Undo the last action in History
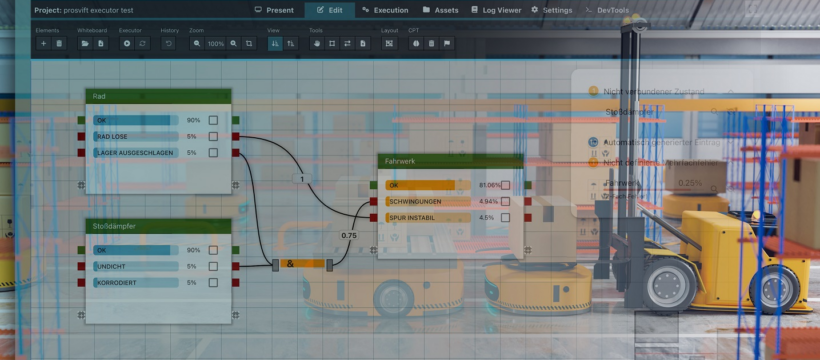The image size is (820, 360). 168,43
